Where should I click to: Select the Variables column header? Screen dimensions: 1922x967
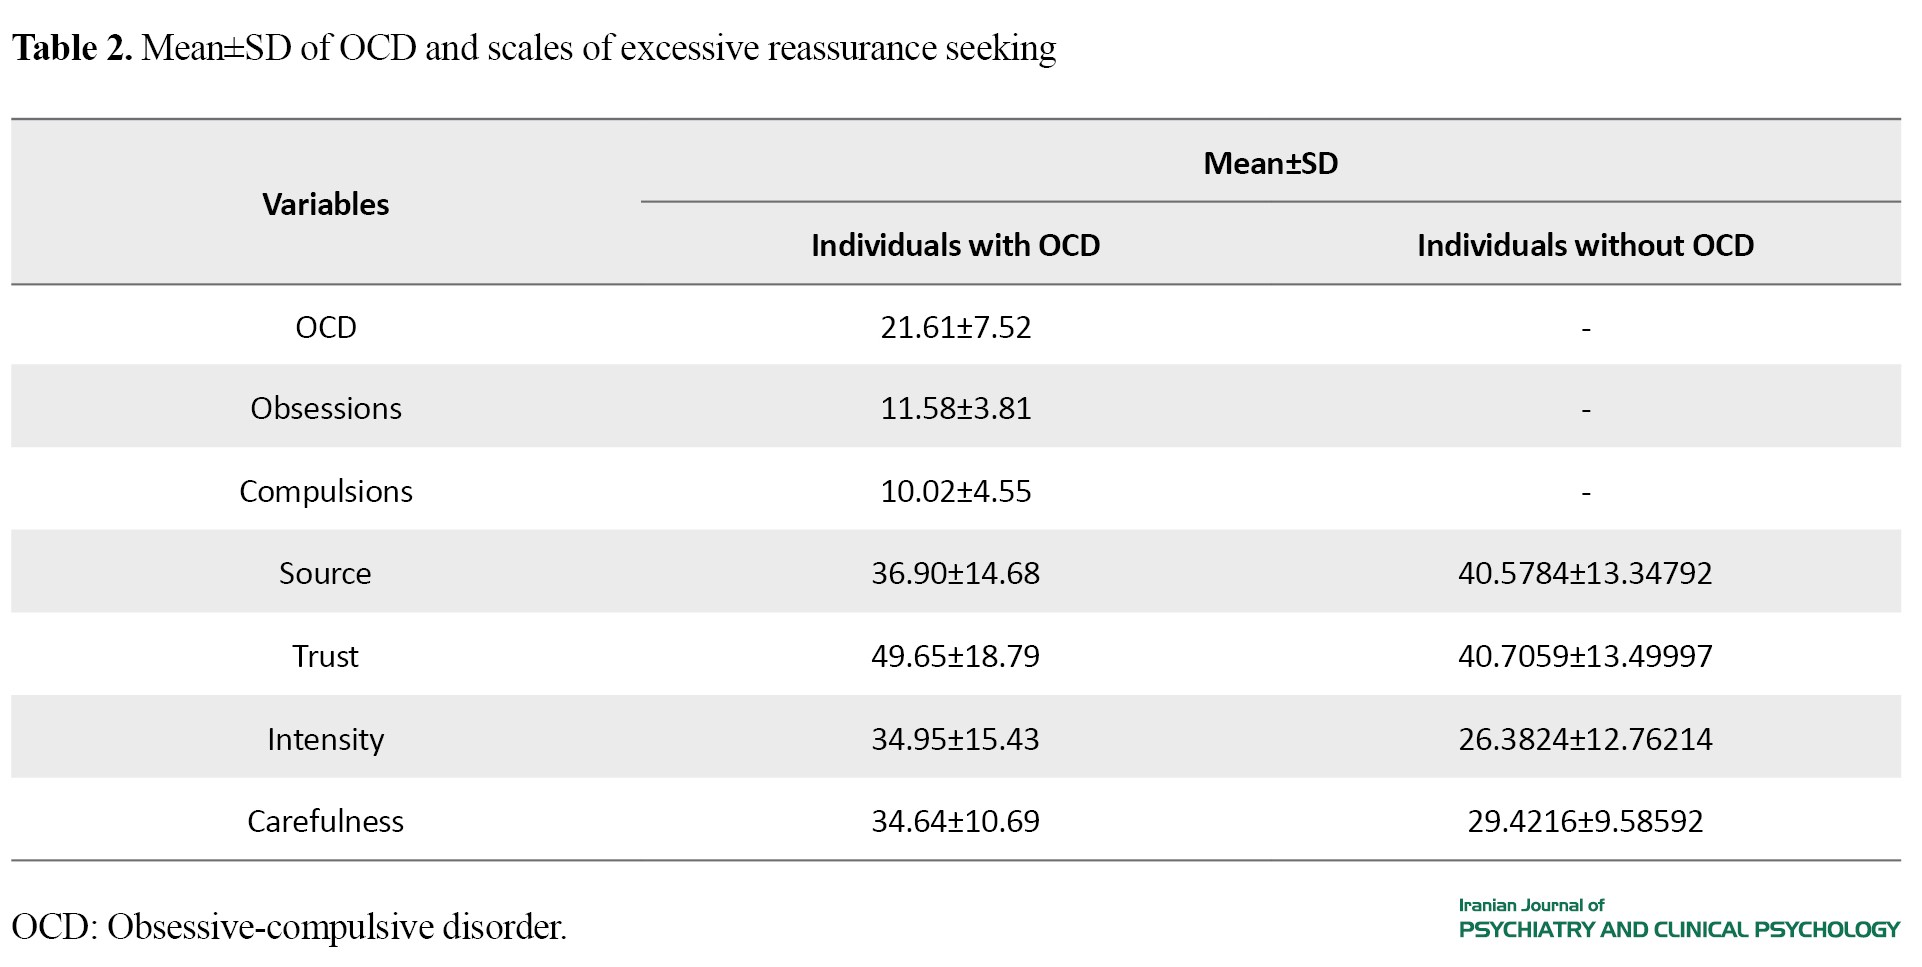point(325,204)
